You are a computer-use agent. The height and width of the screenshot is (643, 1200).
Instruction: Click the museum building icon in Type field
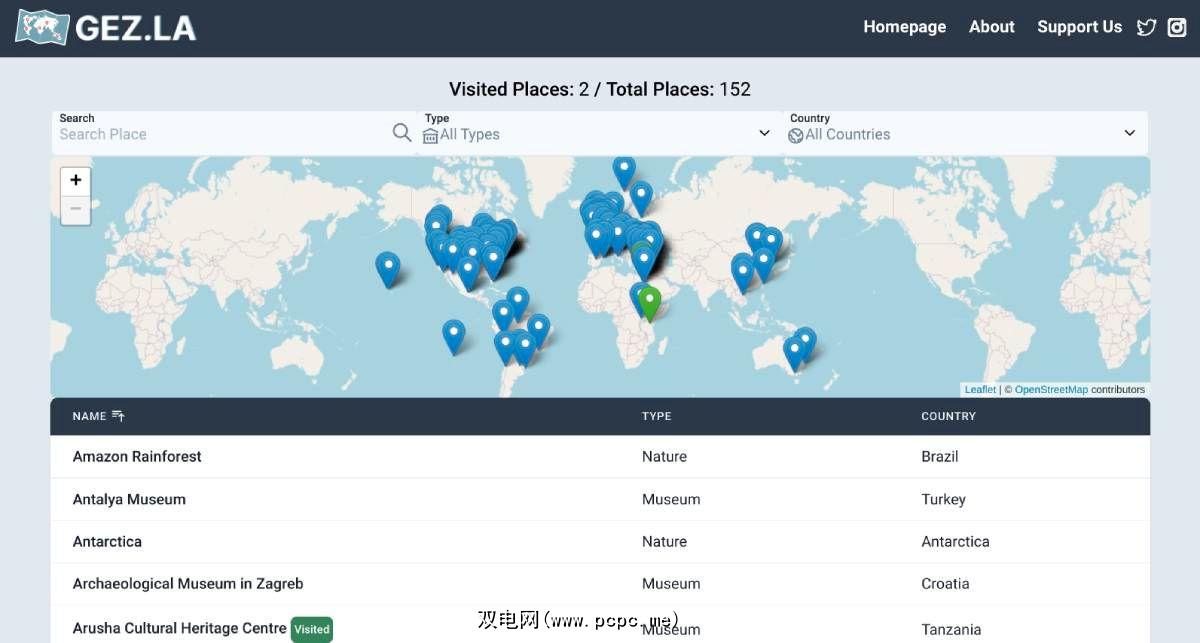point(431,135)
